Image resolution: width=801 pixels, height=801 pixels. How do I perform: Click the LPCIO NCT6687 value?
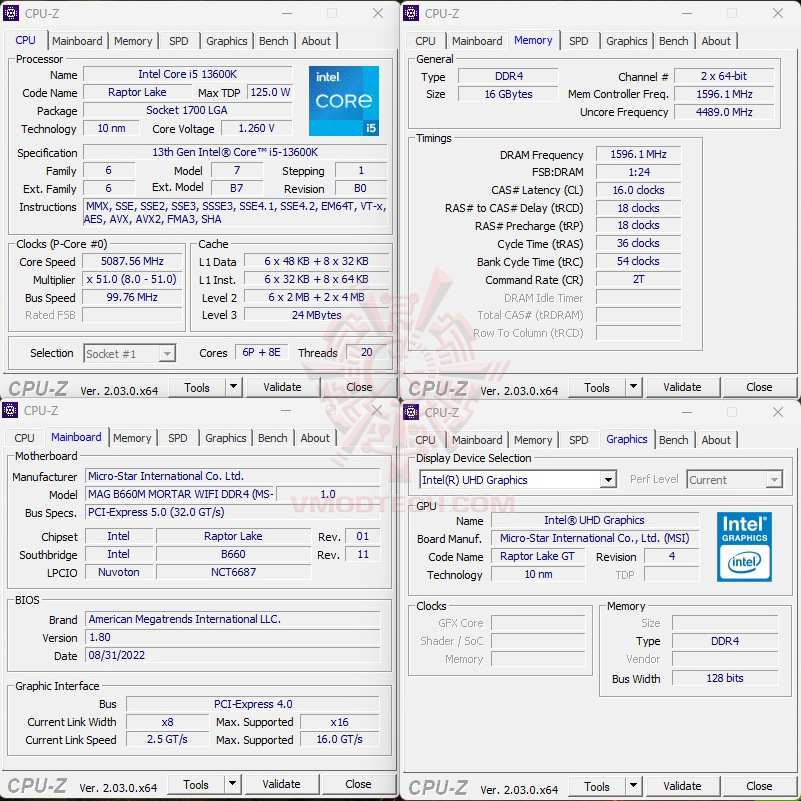(x=233, y=572)
